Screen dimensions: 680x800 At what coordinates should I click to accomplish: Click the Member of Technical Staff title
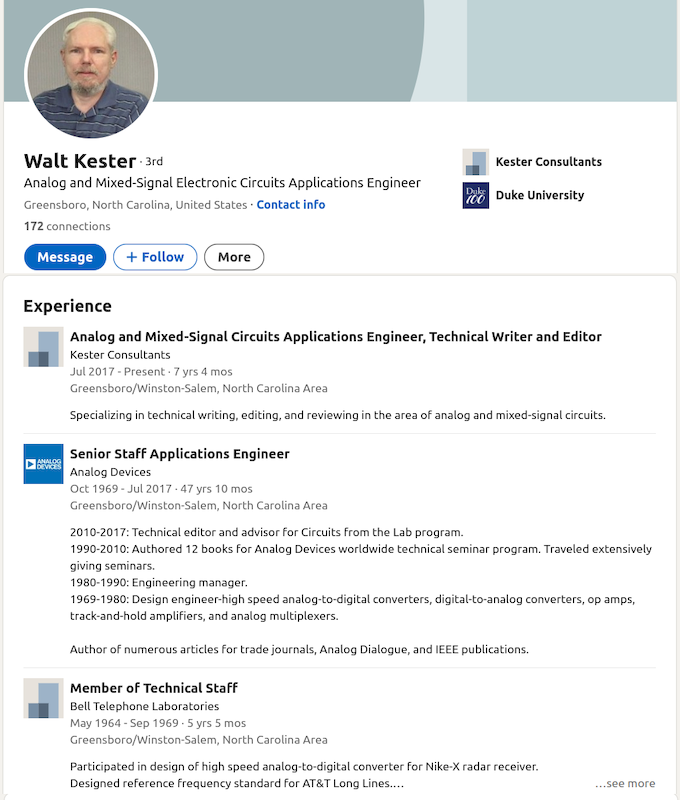click(154, 688)
